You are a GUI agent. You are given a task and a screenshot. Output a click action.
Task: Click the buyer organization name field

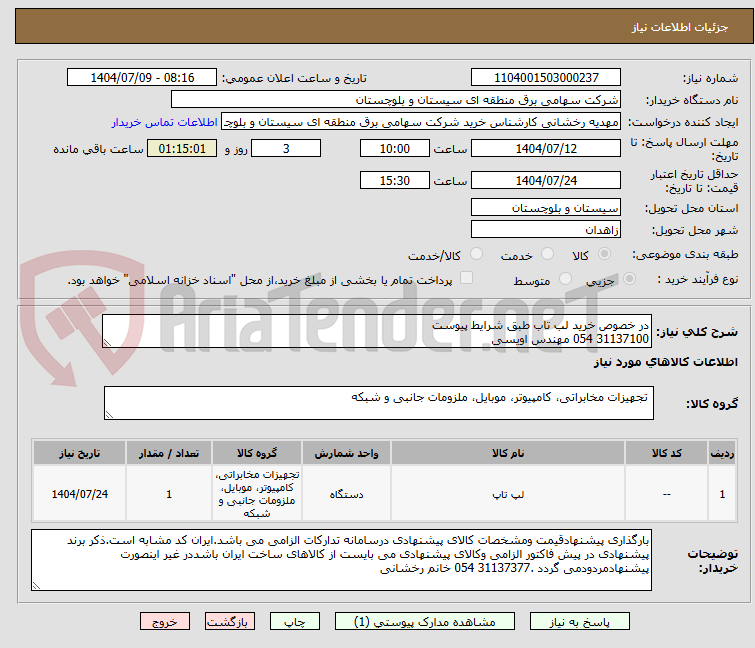pyautogui.click(x=396, y=100)
